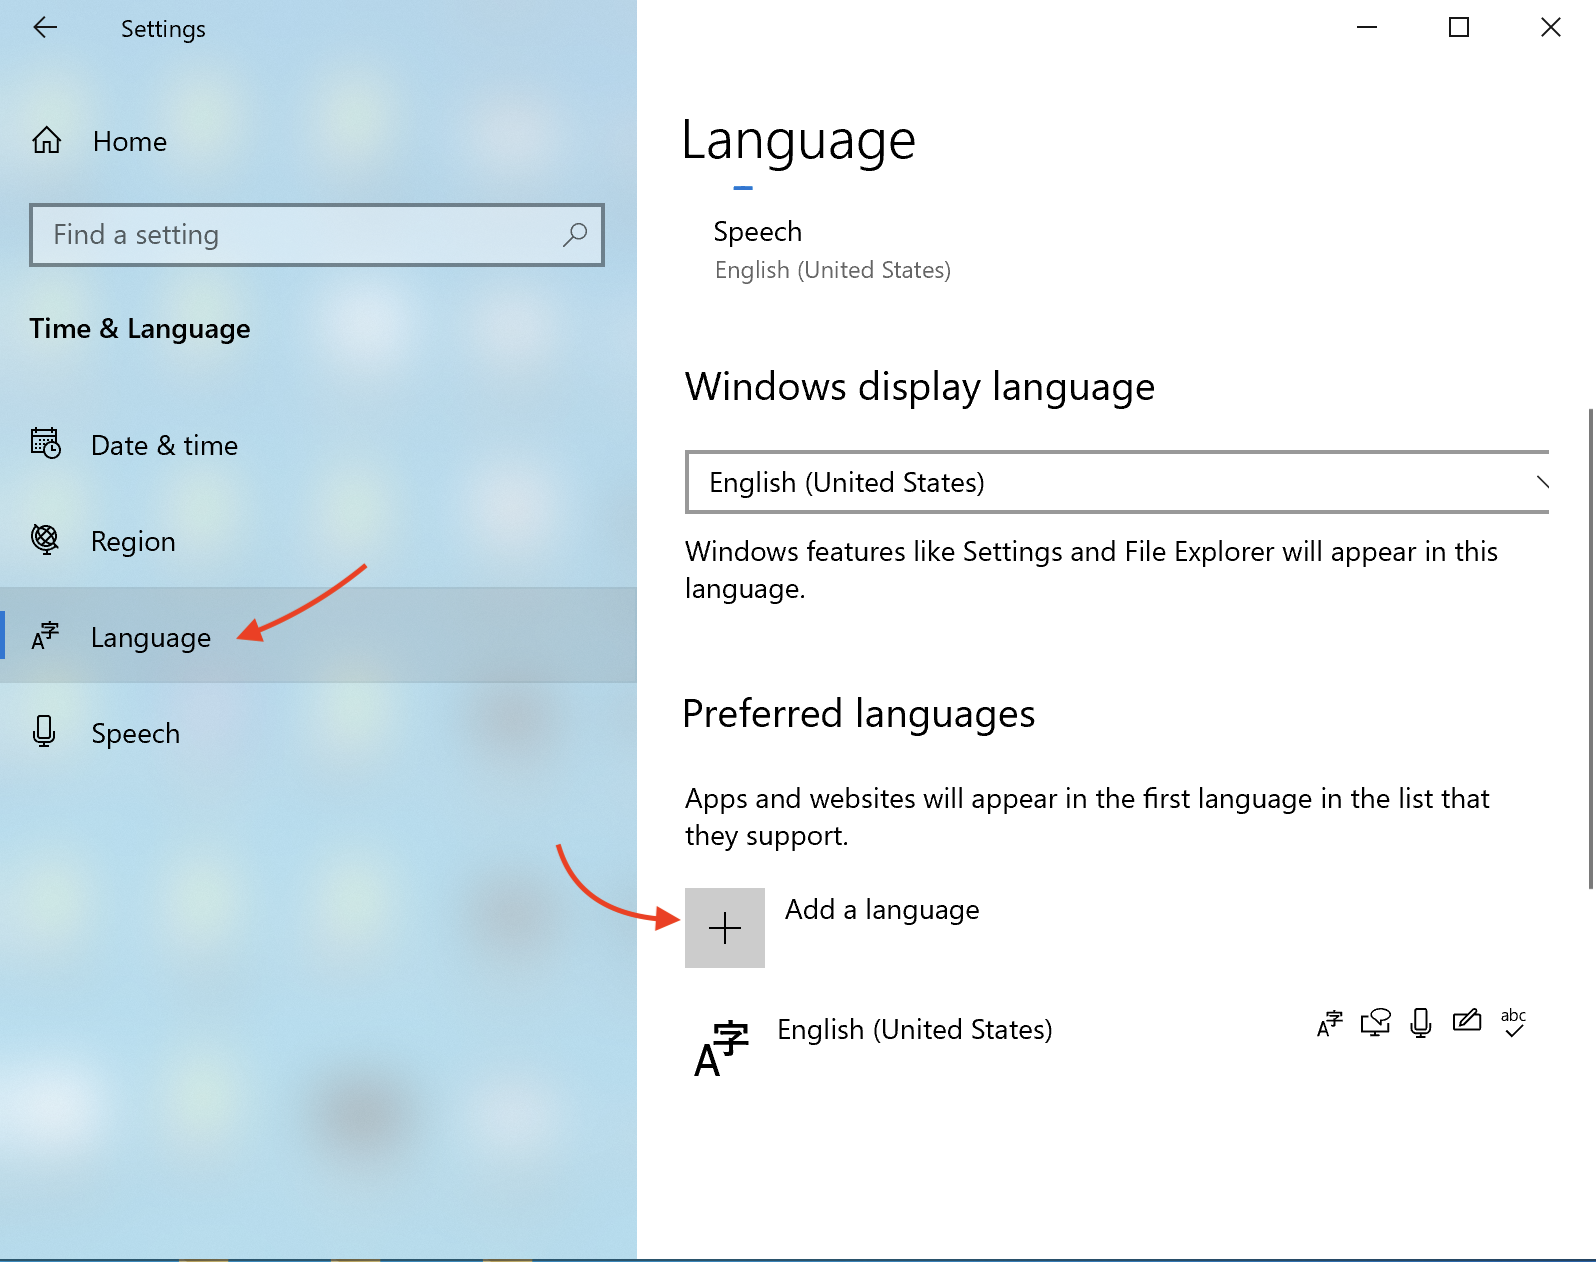
Task: Click the Date & time calendar icon
Action: tap(46, 443)
